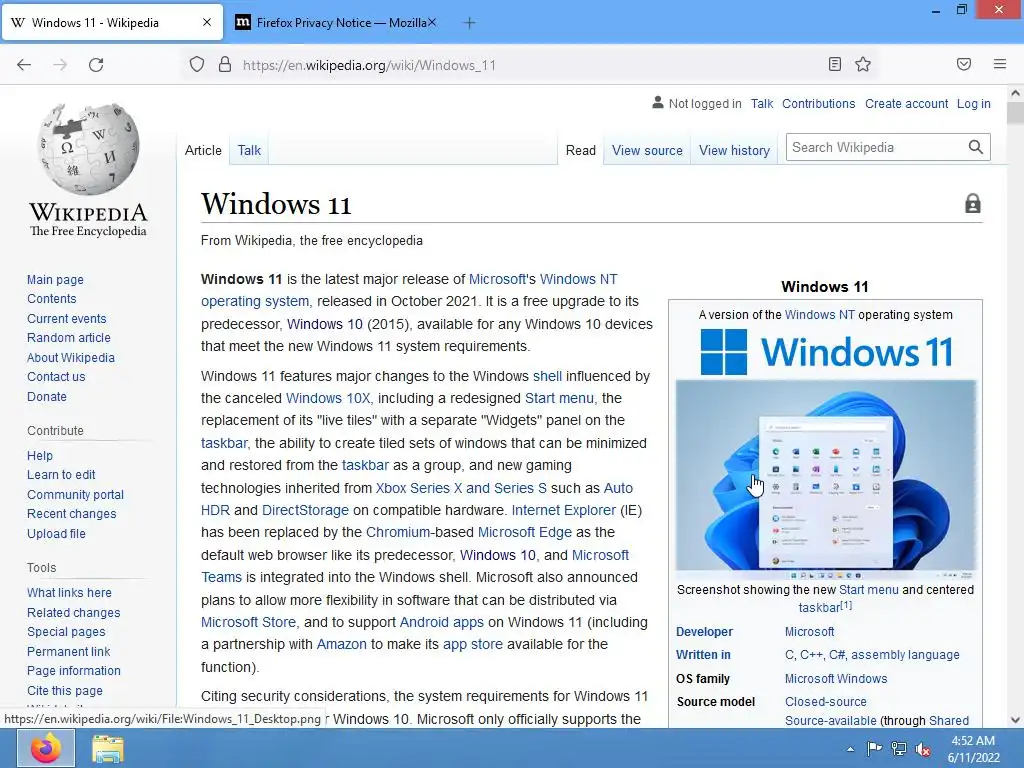Open the Closed-source infobox link
Image resolution: width=1024 pixels, height=768 pixels.
825,701
